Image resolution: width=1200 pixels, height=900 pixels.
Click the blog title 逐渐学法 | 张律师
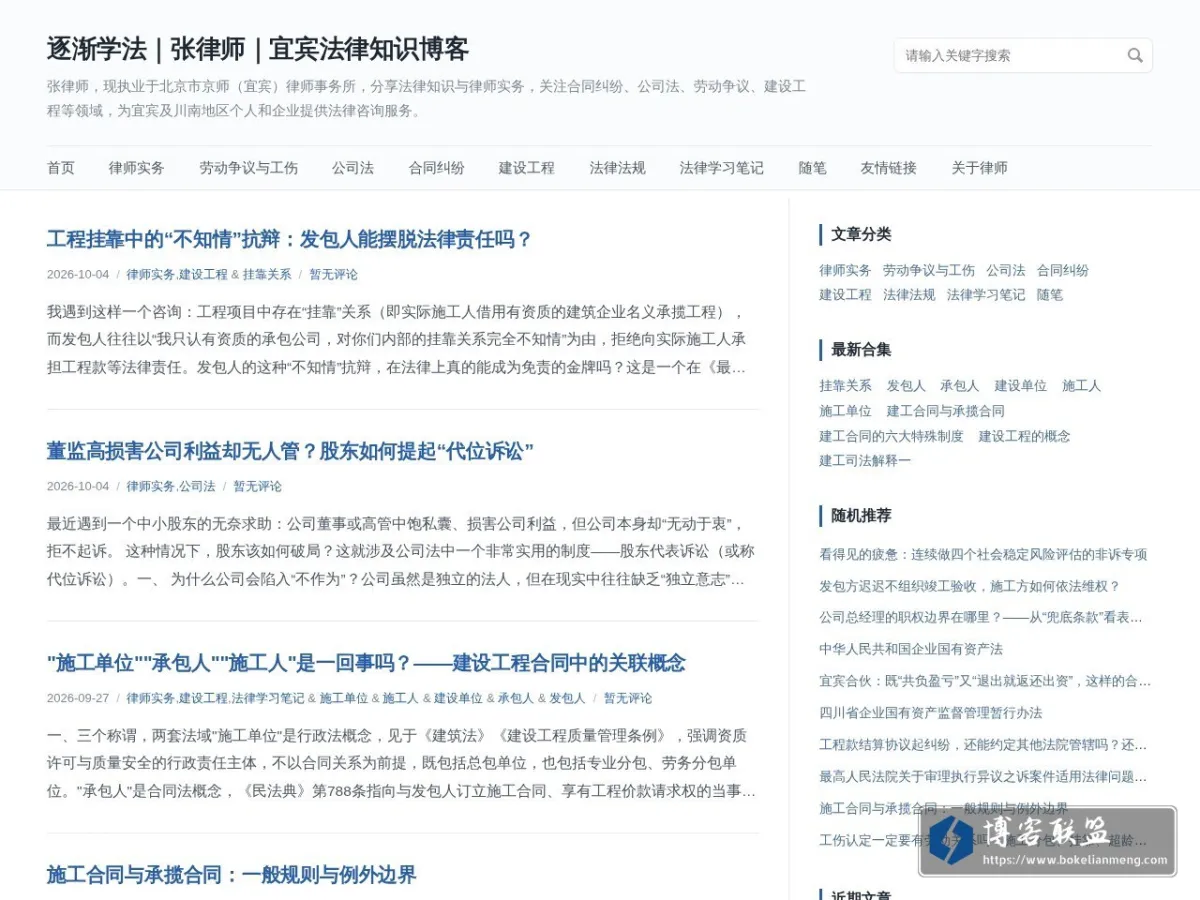pos(257,49)
